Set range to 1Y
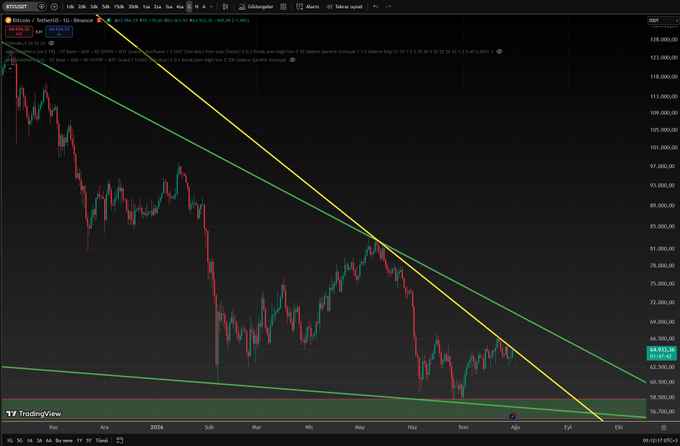Image resolution: width=680 pixels, height=446 pixels. pyautogui.click(x=79, y=440)
